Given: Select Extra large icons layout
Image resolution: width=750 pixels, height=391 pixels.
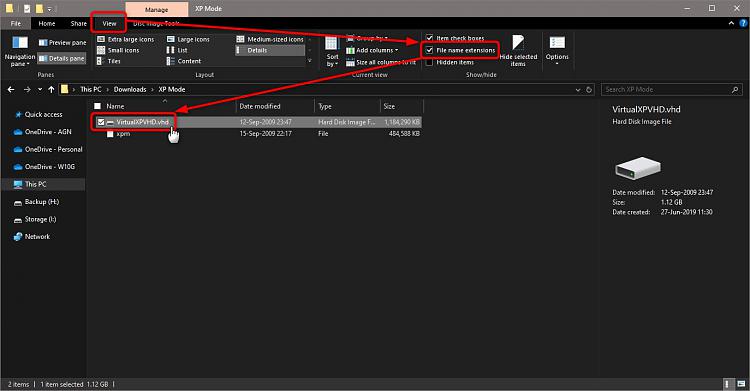Looking at the screenshot, I should 126,39.
